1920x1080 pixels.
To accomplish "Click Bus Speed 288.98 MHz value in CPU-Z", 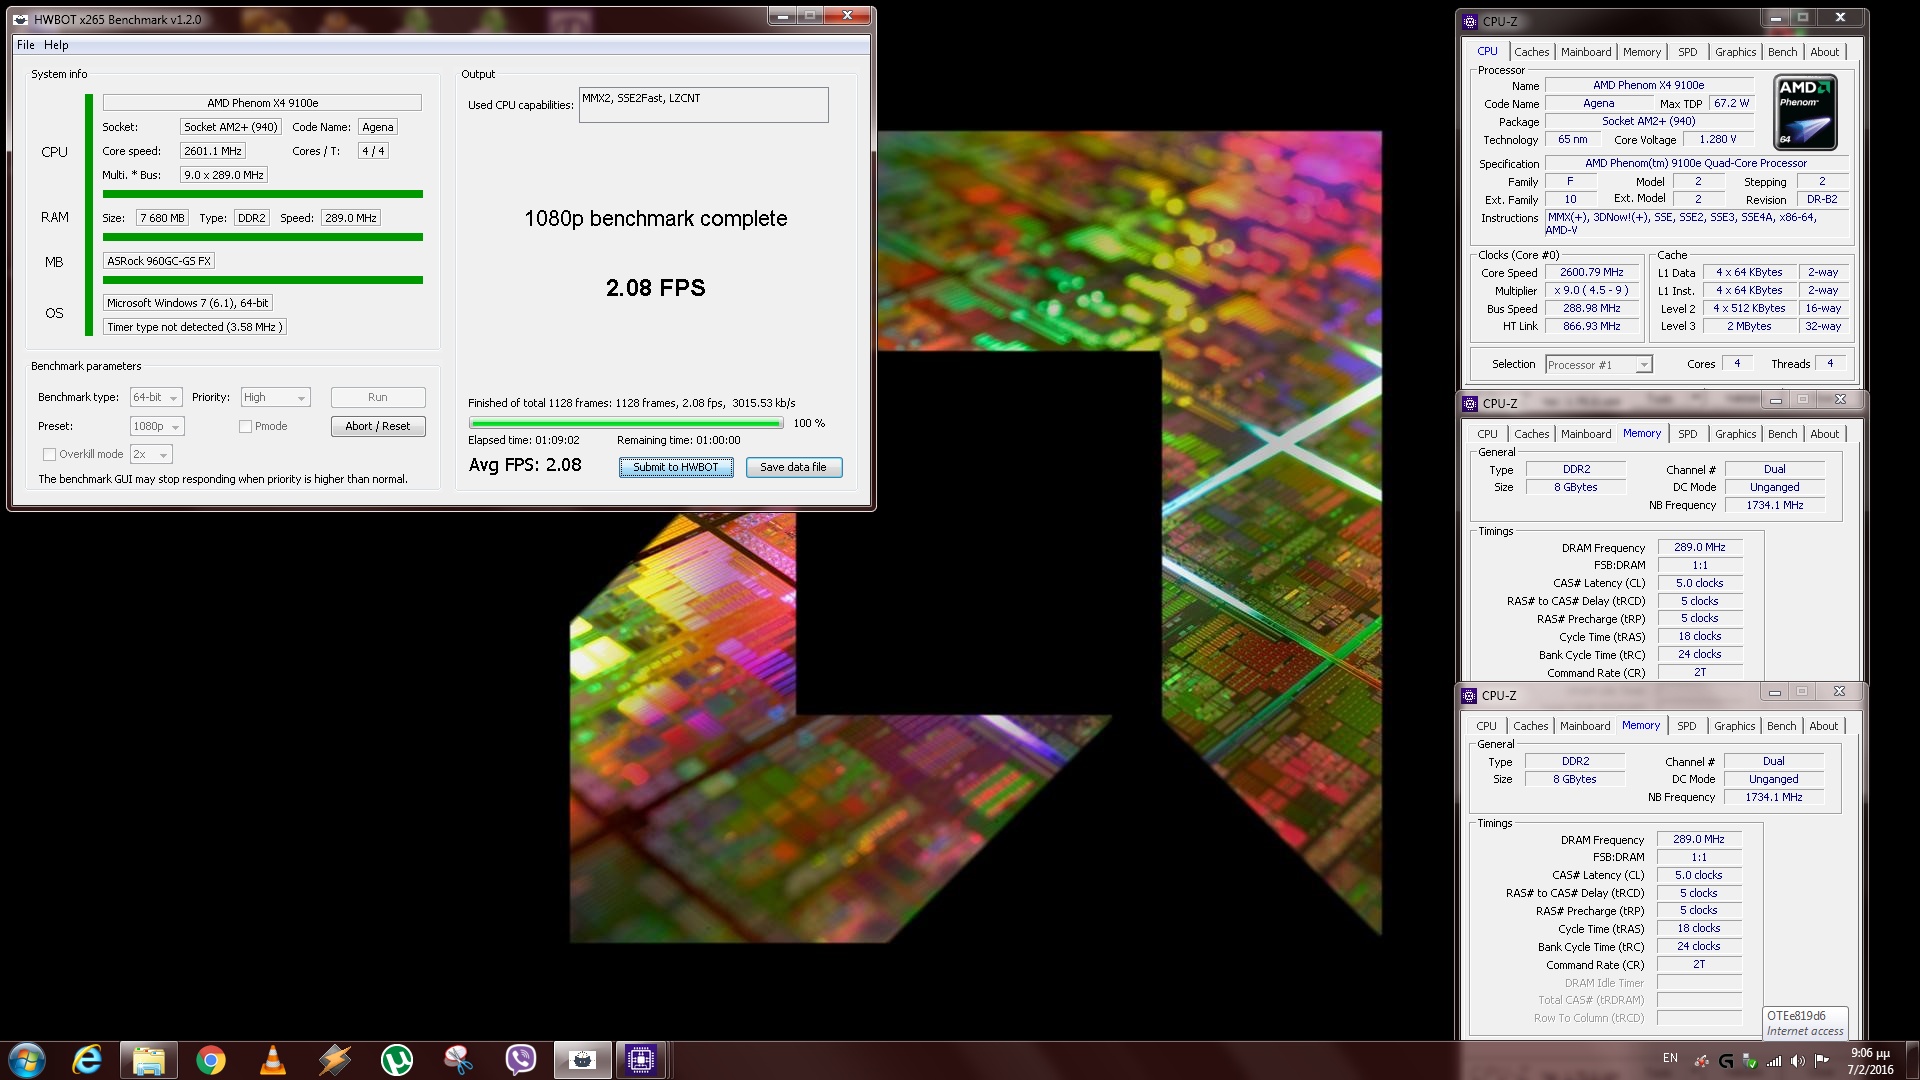I will click(1592, 308).
